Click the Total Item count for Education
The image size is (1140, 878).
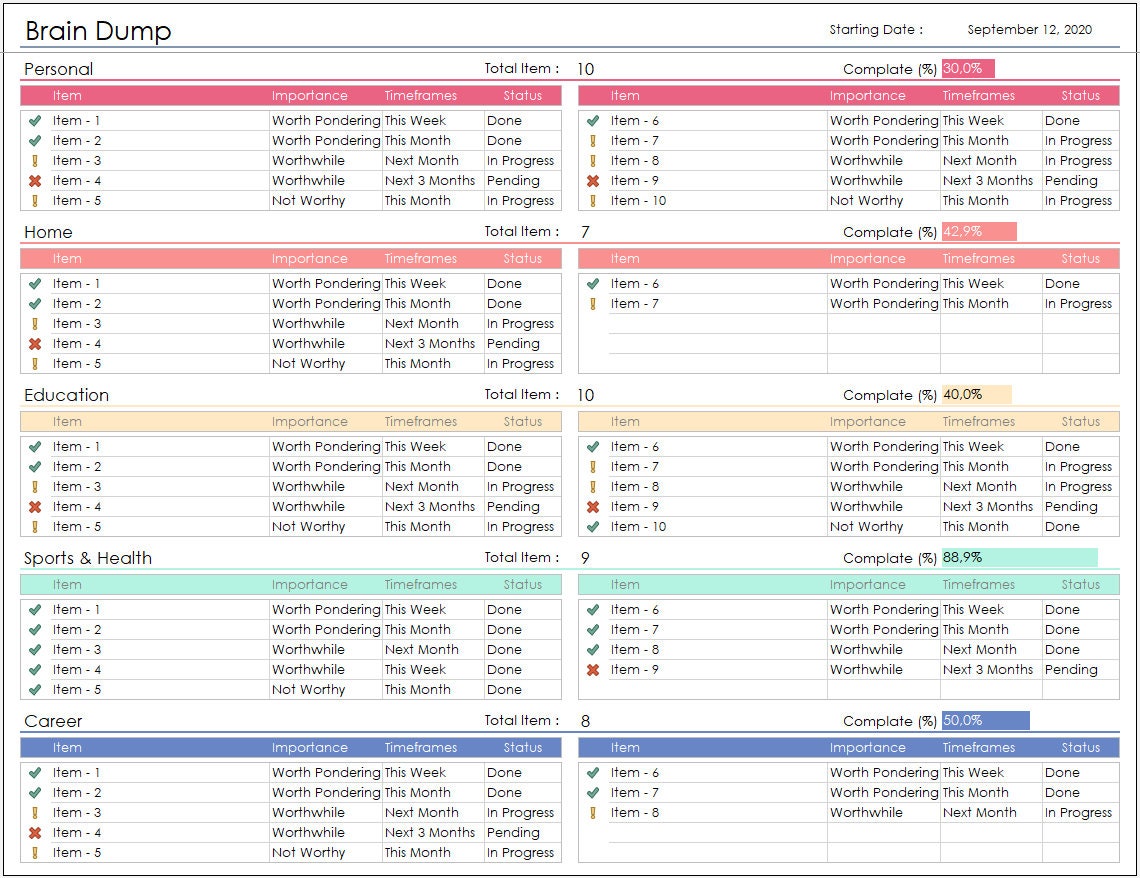tap(584, 394)
